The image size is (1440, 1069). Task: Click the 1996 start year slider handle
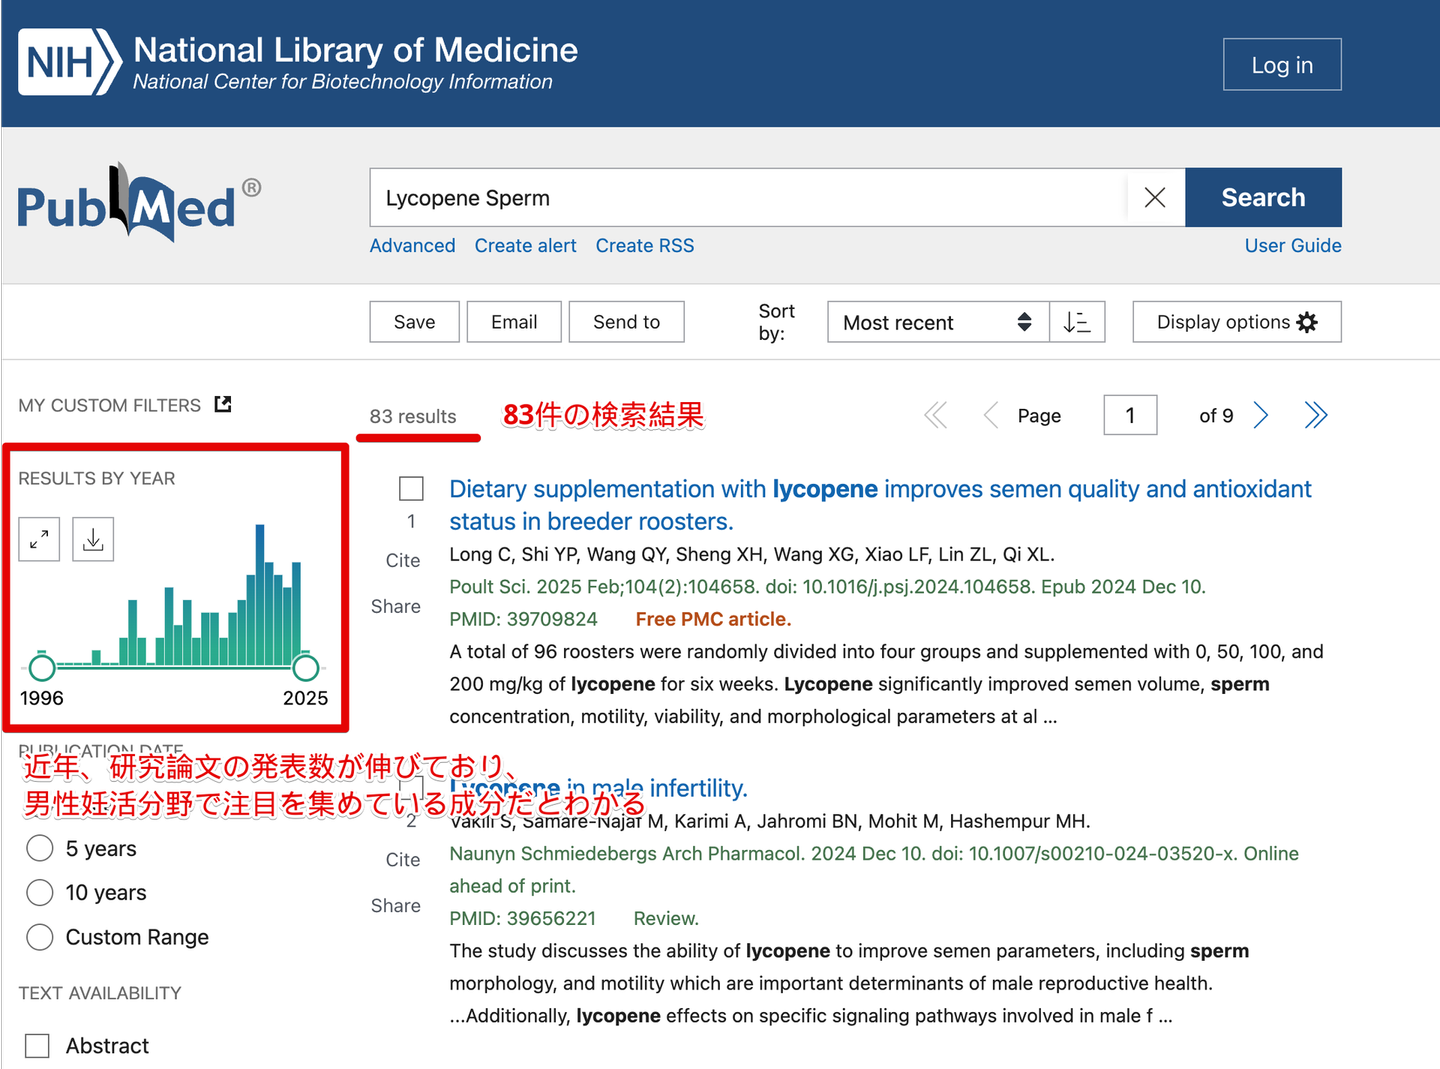click(x=42, y=667)
